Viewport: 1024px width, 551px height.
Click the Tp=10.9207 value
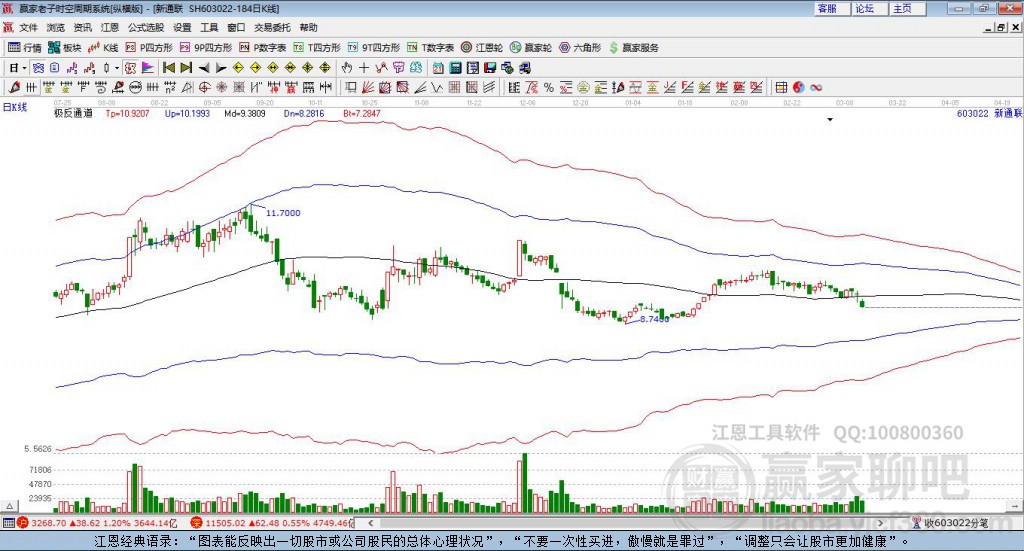[127, 114]
